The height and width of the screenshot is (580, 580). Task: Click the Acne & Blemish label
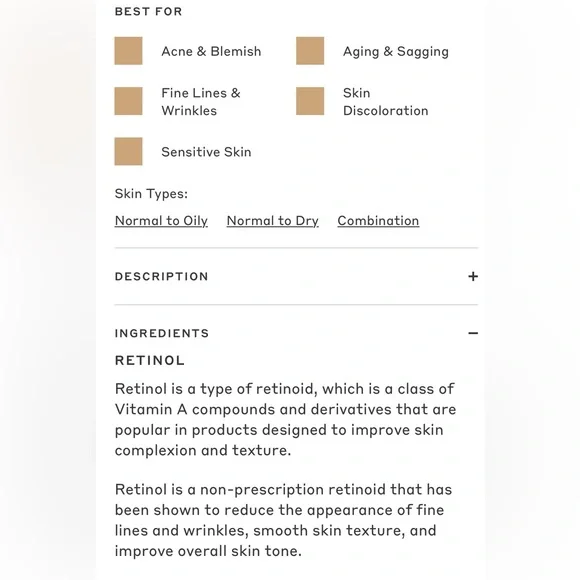coord(211,51)
